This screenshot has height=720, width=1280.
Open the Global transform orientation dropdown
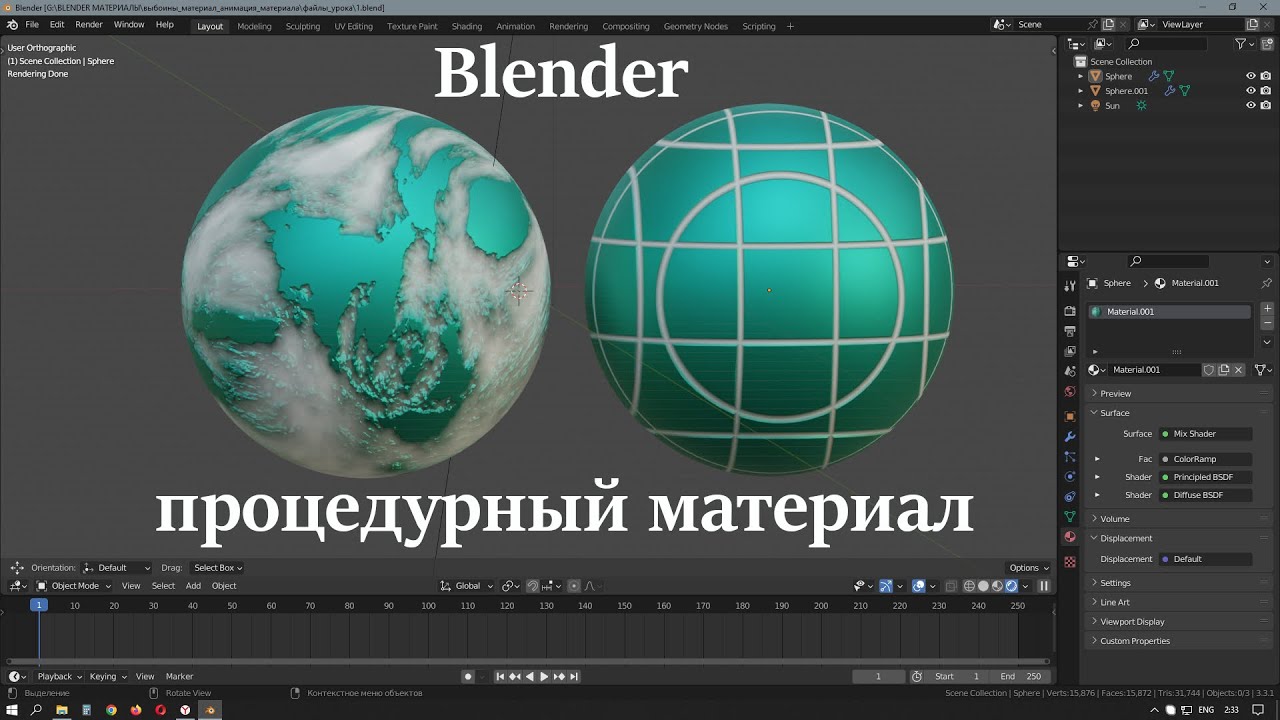pyautogui.click(x=467, y=586)
